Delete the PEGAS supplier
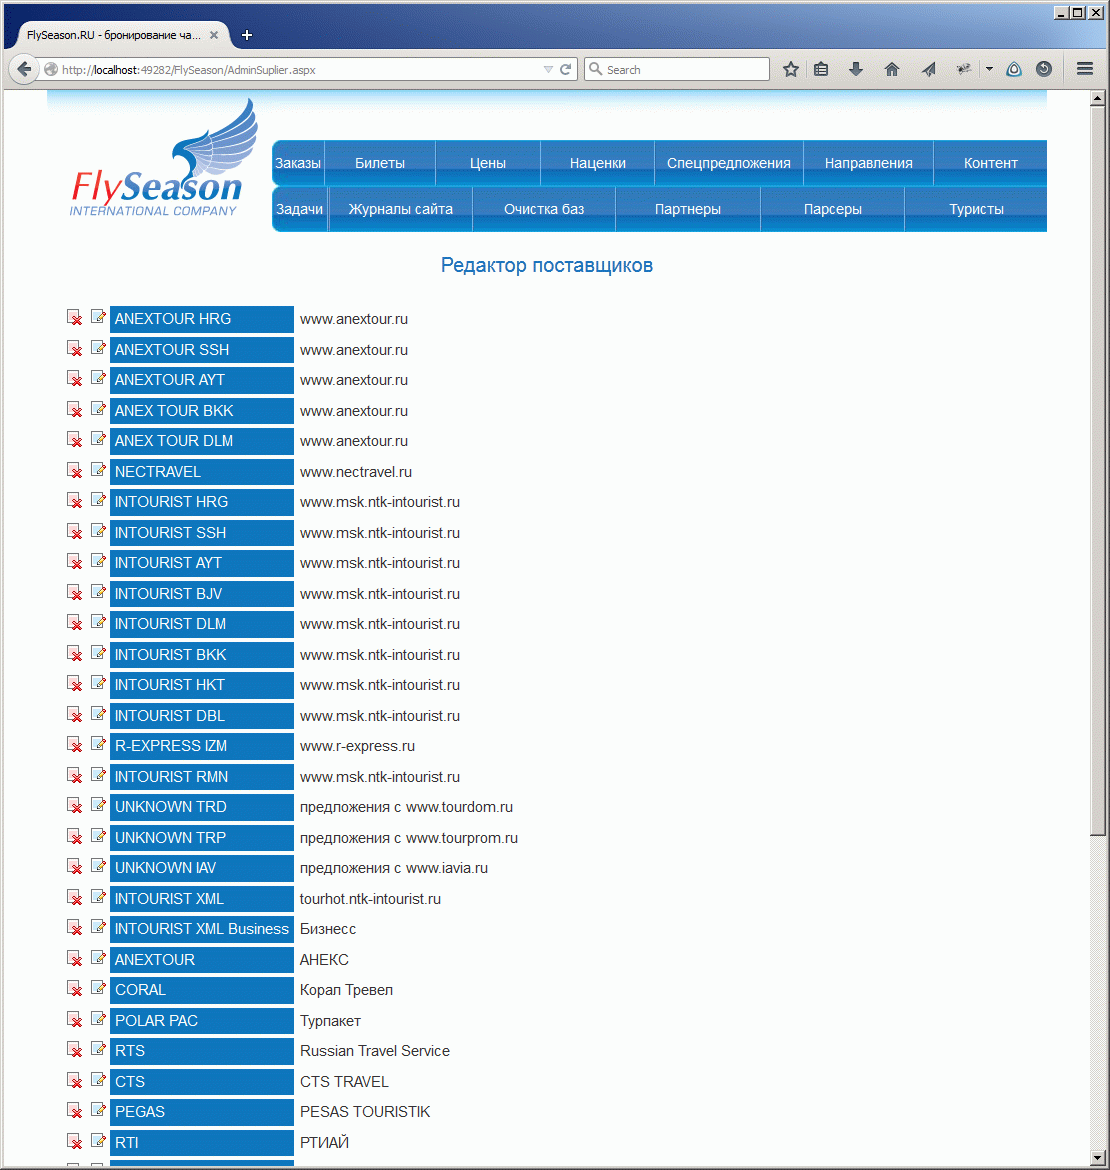Viewport: 1110px width, 1170px height. [75, 1110]
